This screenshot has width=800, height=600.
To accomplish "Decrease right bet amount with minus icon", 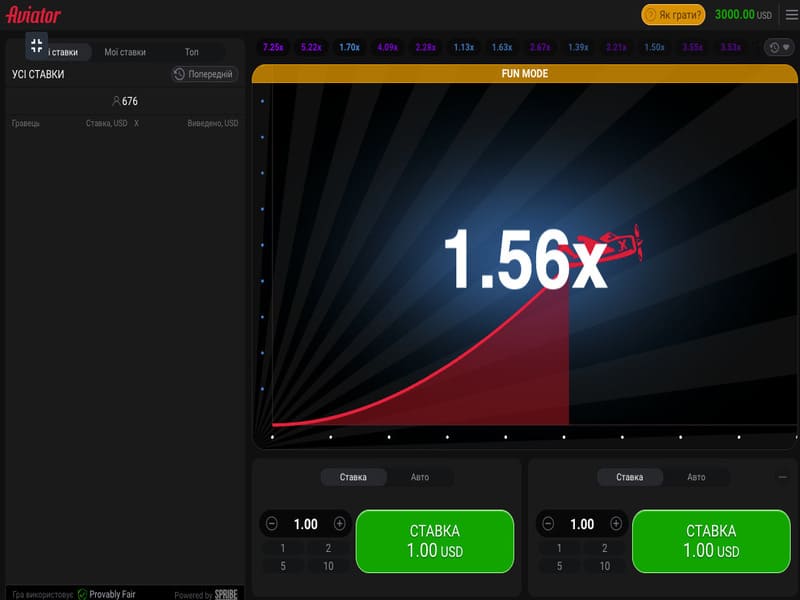I will click(548, 524).
